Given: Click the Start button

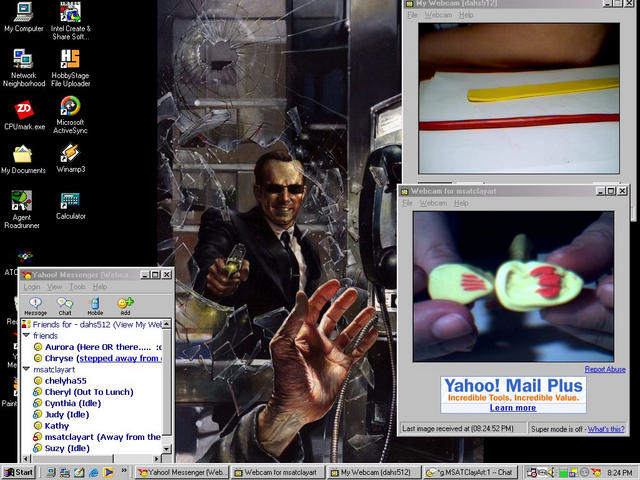Looking at the screenshot, I should coord(19,472).
